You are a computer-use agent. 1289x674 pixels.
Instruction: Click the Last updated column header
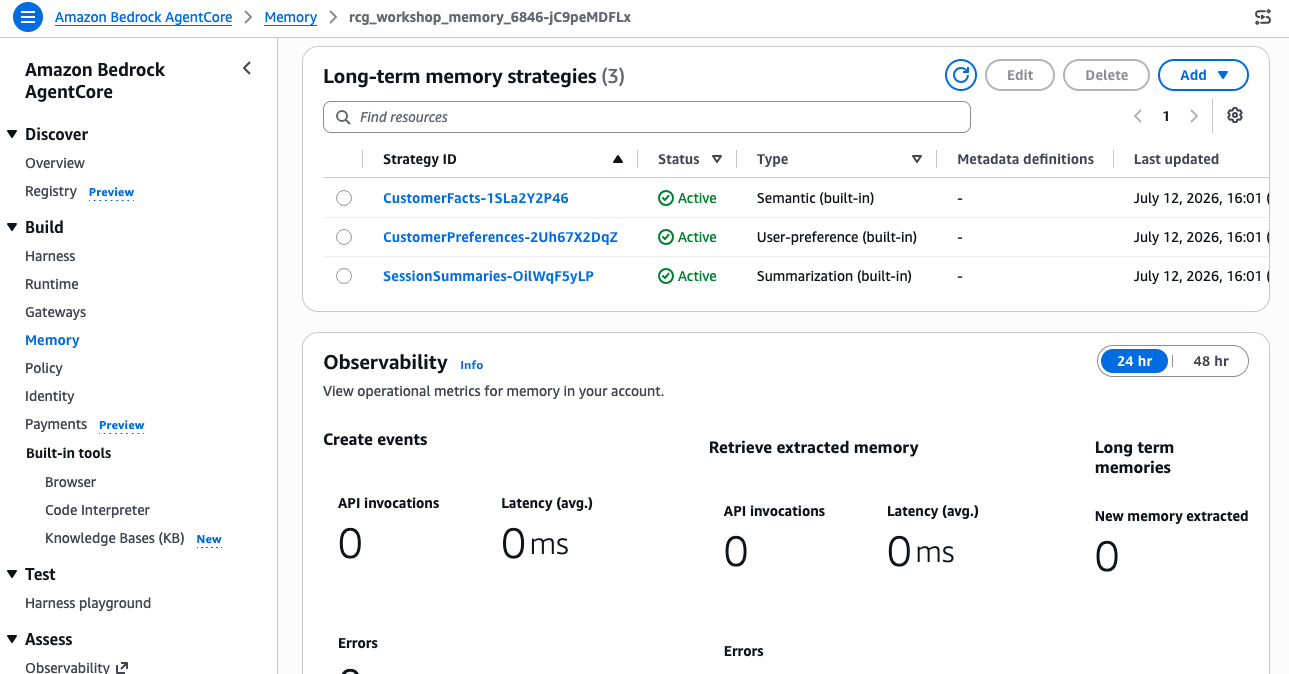1176,159
